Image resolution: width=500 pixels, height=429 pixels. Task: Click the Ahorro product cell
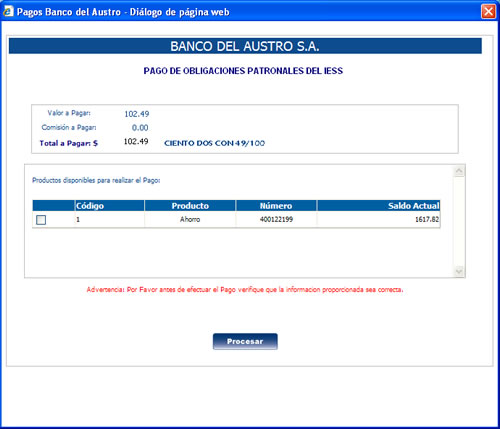coord(190,219)
